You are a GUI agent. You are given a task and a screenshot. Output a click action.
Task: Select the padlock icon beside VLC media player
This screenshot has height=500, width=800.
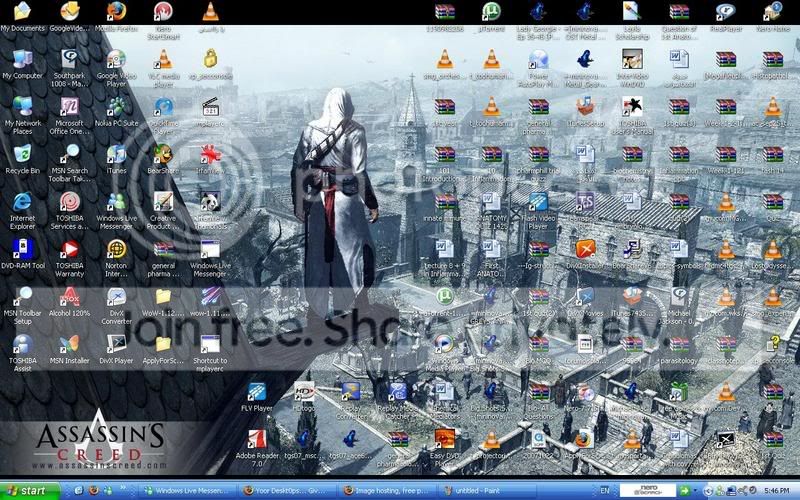point(210,59)
